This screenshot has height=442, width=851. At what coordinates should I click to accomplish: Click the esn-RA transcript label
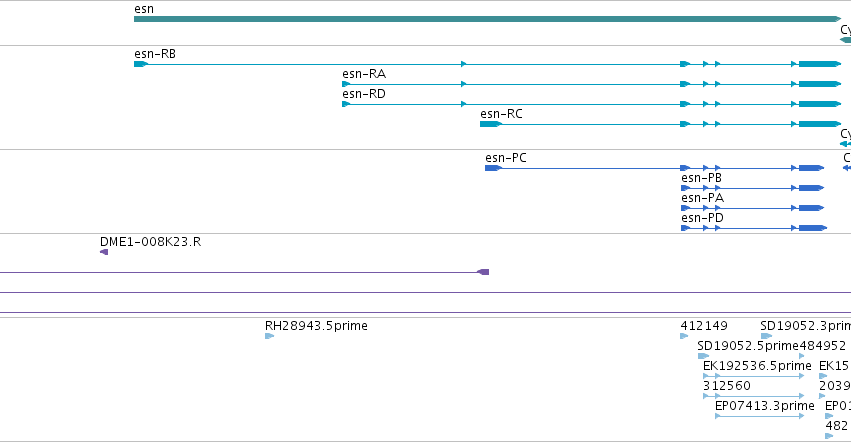pos(364,74)
